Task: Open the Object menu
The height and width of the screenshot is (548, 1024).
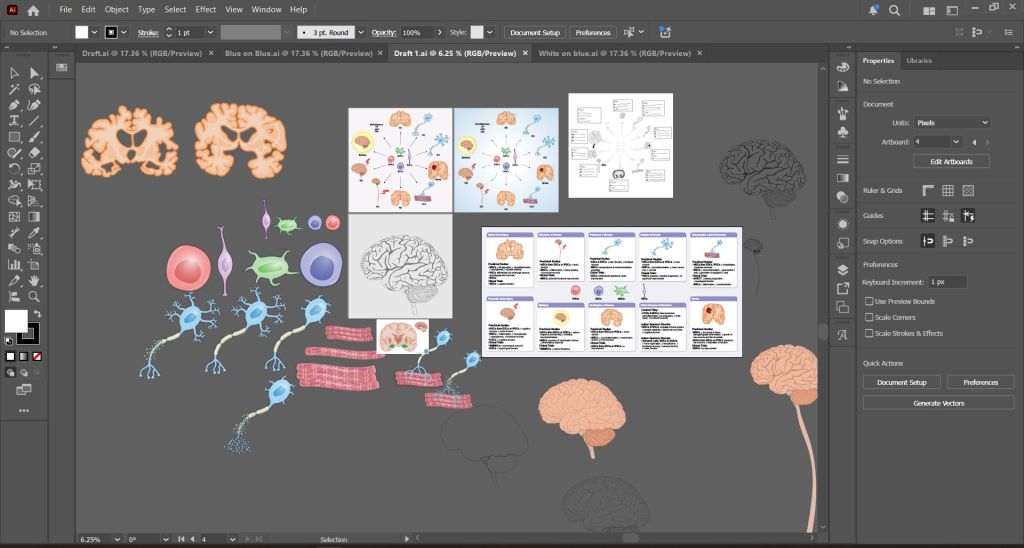Action: point(117,10)
